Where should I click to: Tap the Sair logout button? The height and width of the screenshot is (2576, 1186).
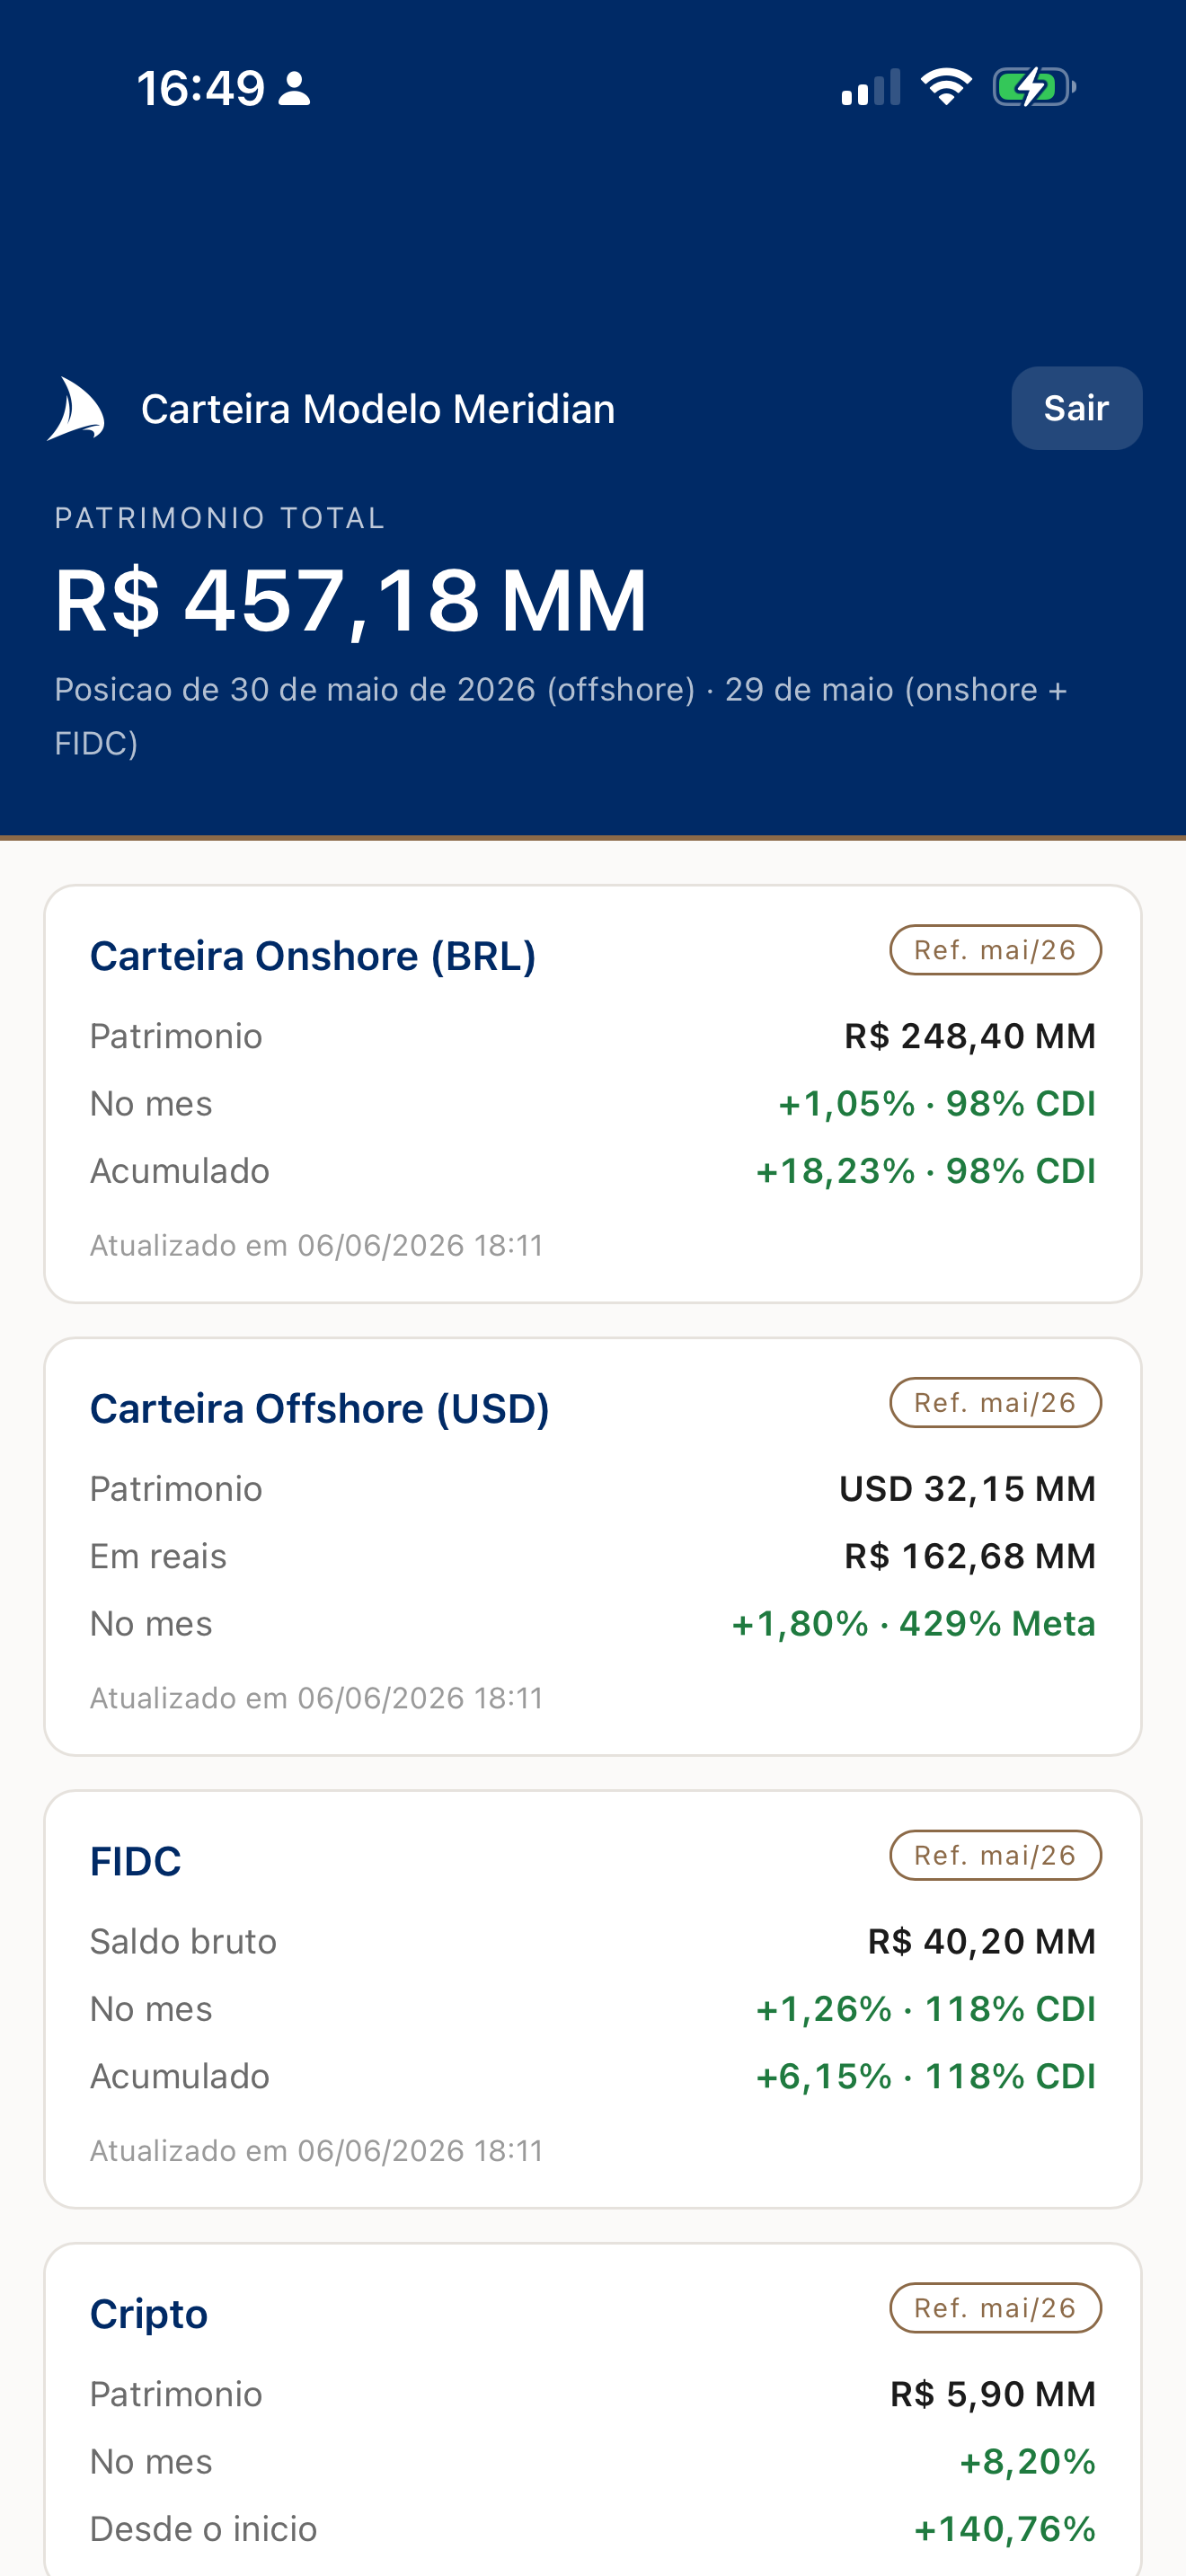pyautogui.click(x=1076, y=408)
